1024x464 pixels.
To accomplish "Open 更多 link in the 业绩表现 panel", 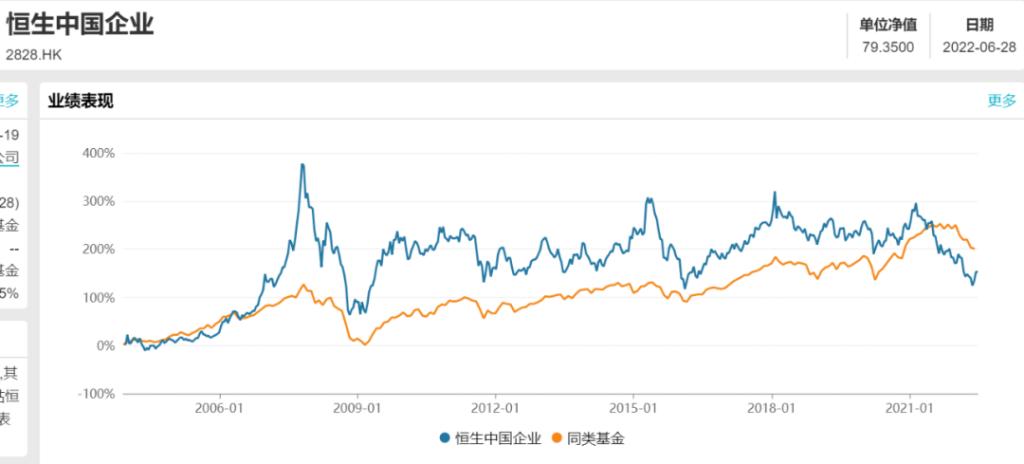I will 1001,100.
